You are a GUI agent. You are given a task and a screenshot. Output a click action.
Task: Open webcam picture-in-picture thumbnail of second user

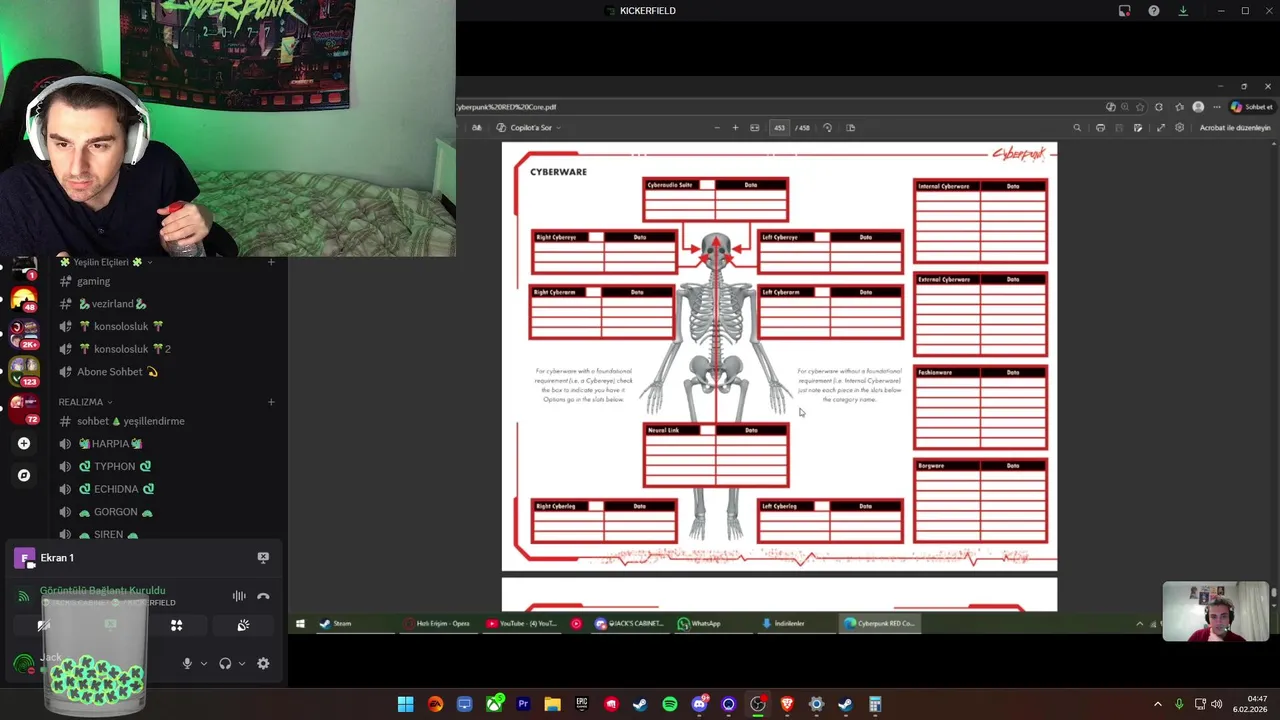pos(1215,611)
